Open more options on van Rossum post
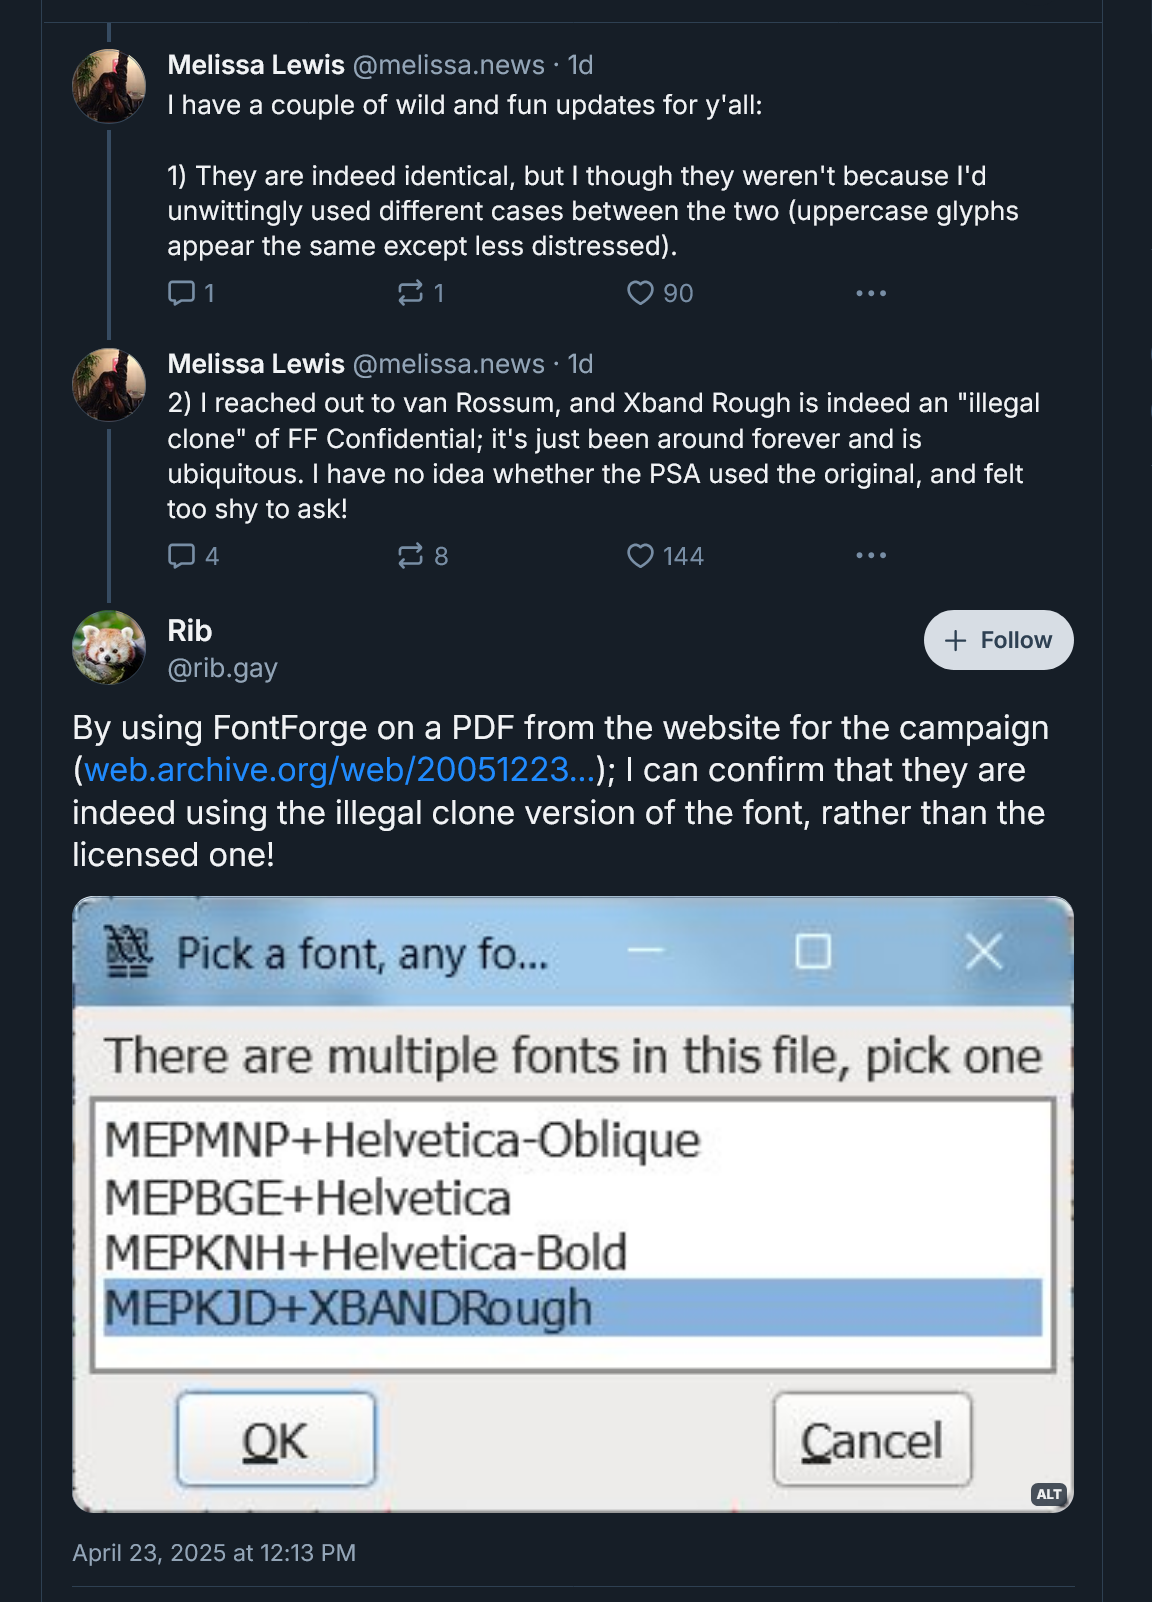The width and height of the screenshot is (1152, 1602). point(870,556)
